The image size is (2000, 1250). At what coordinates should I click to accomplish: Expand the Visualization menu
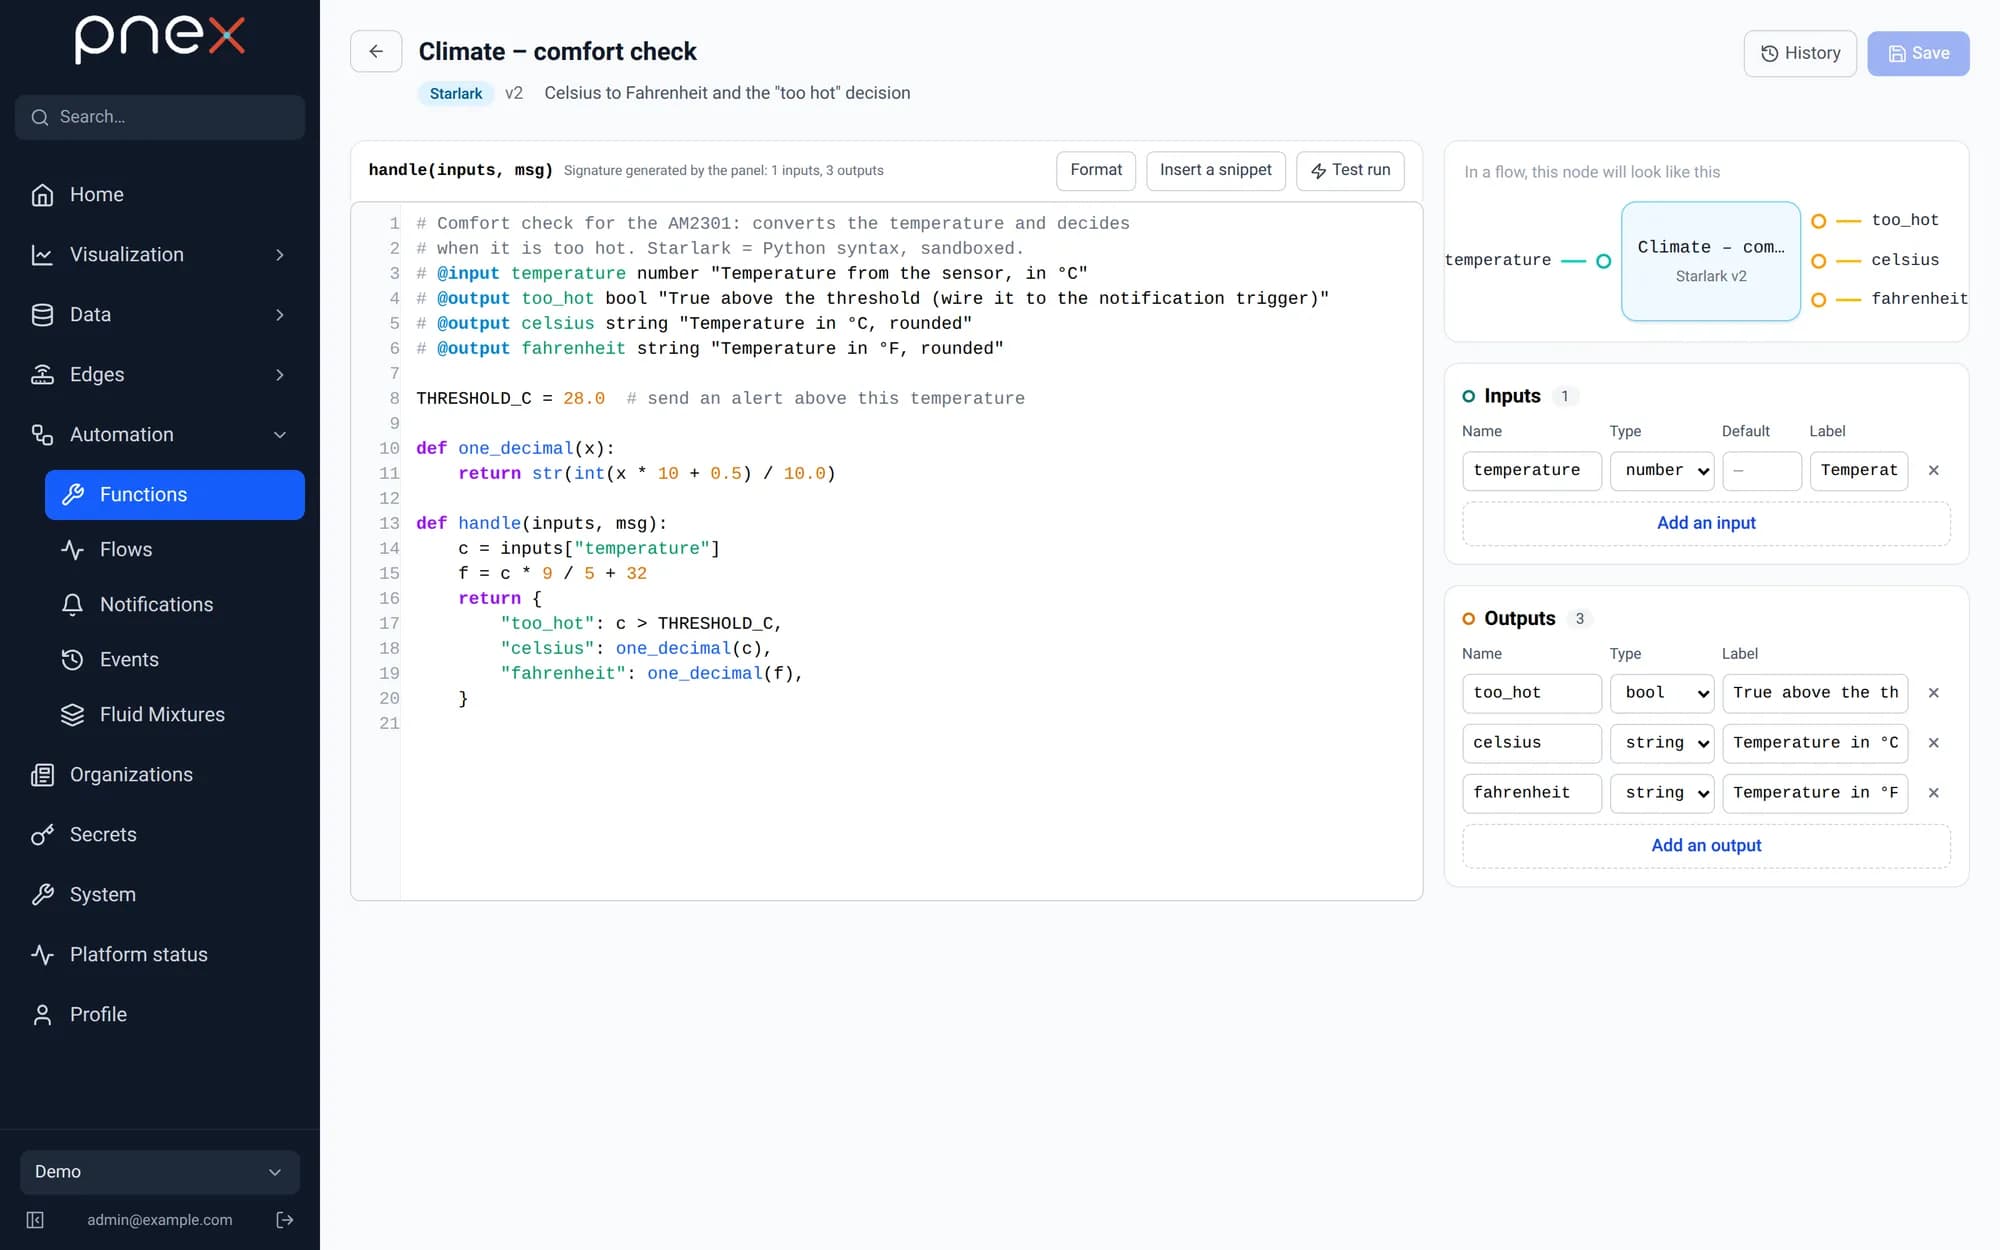coord(160,255)
